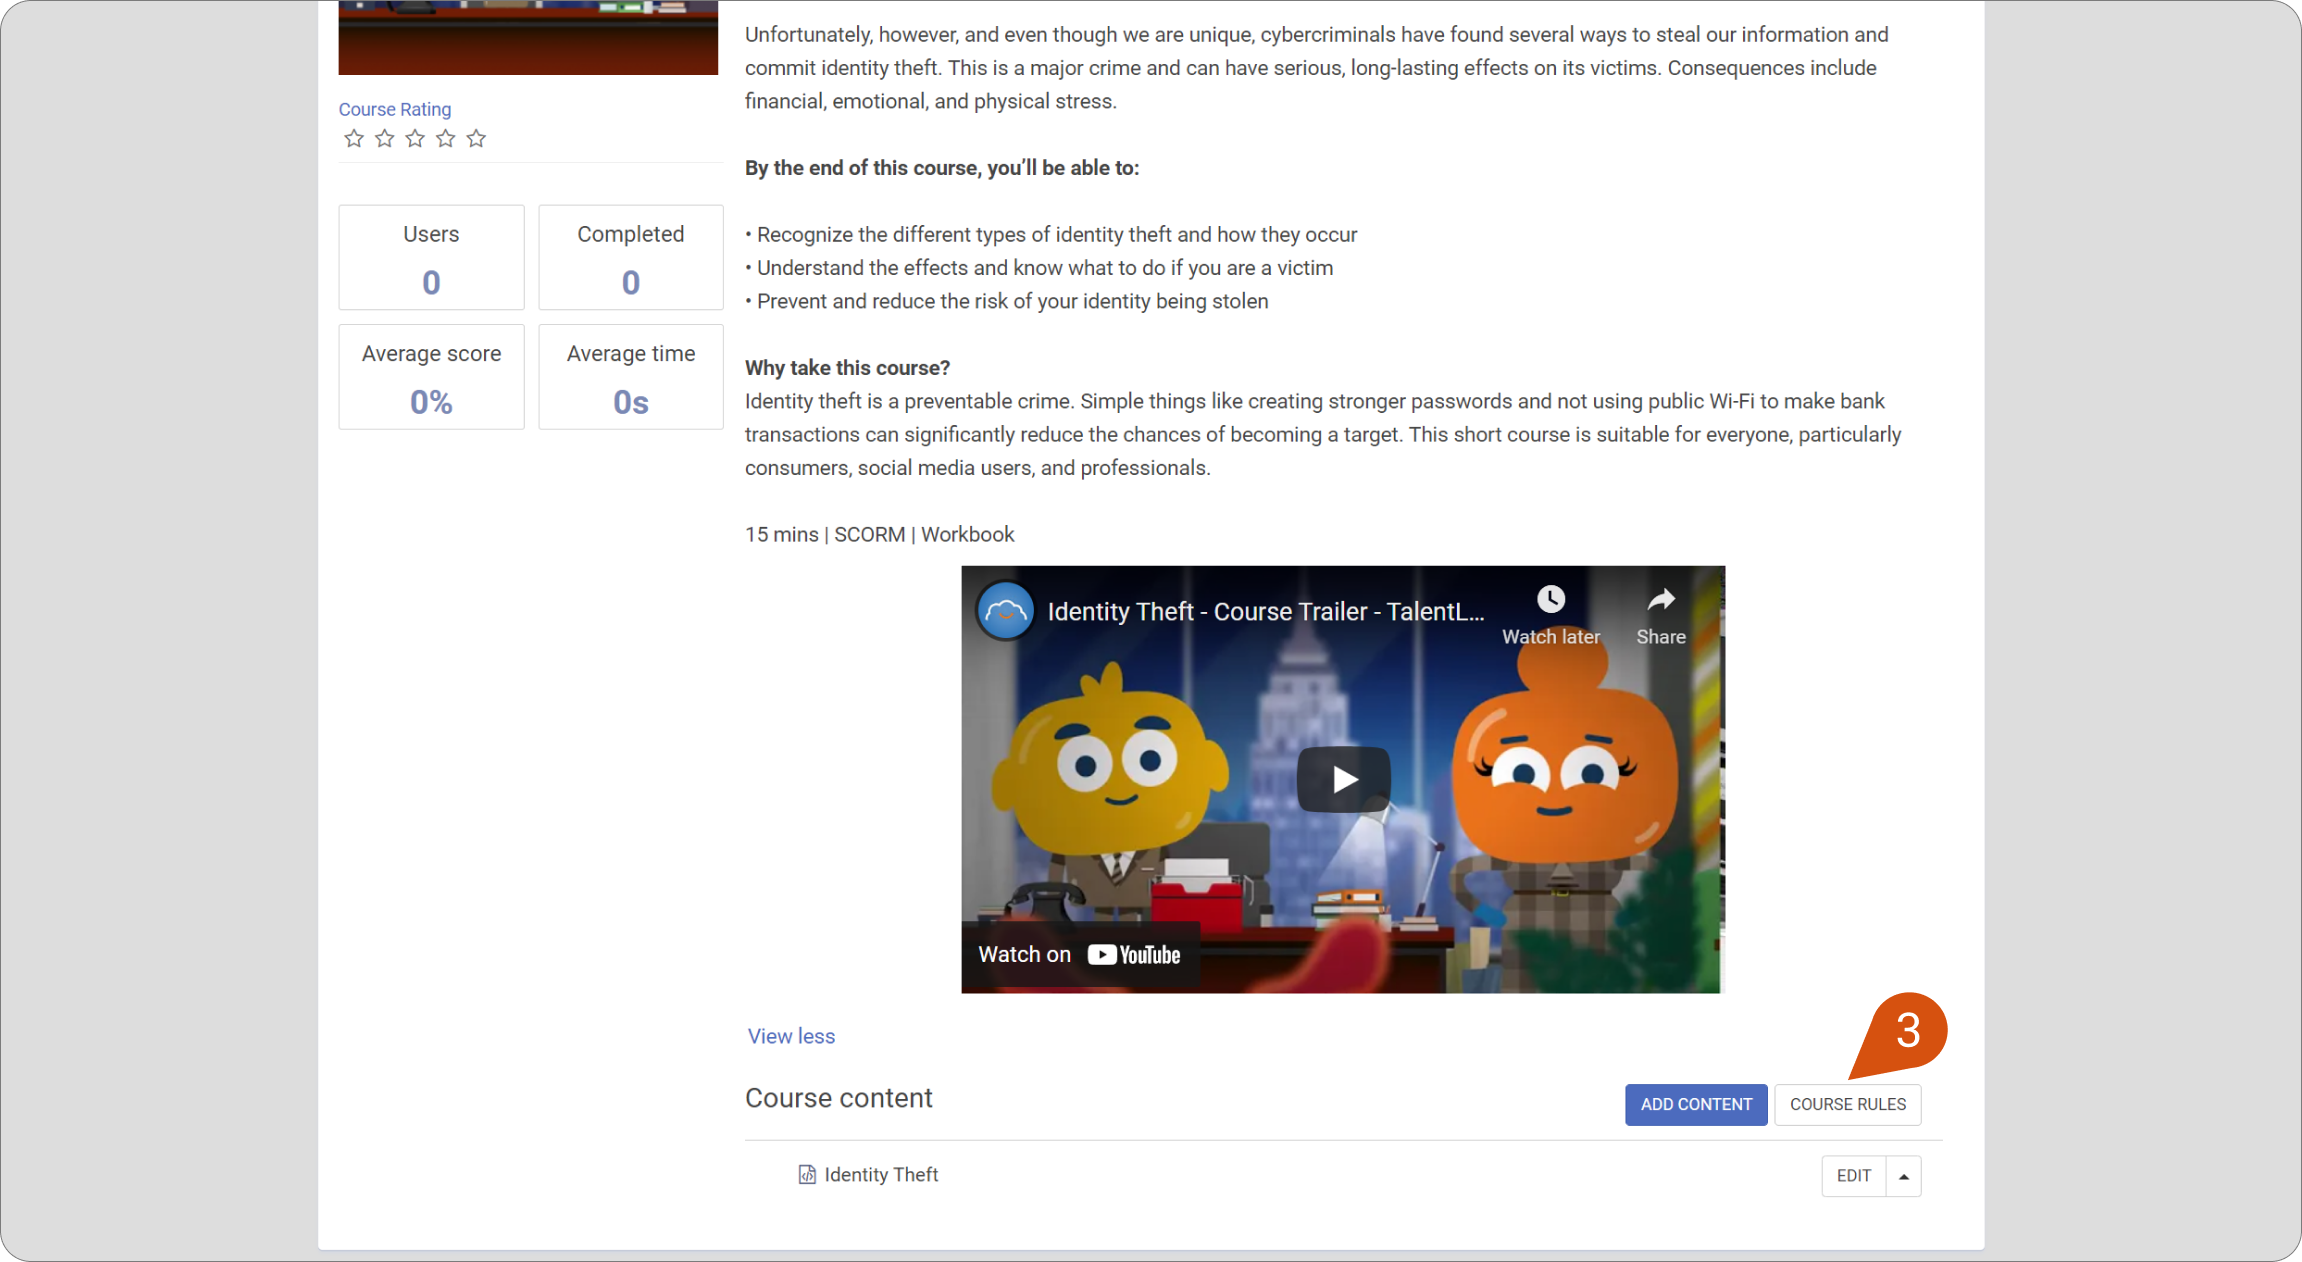Screen dimensions: 2302x1262
Task: Click the Average score card
Action: (431, 377)
